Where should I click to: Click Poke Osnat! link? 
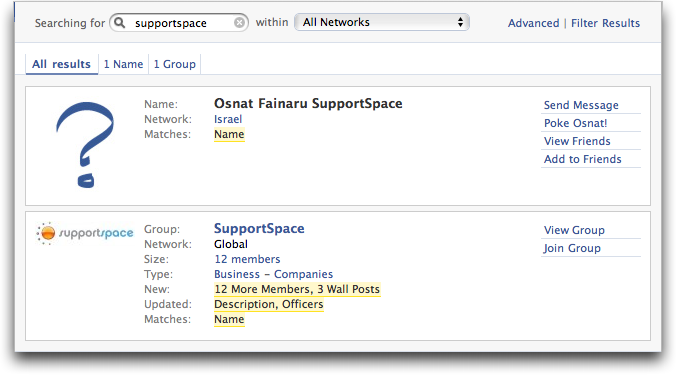(576, 123)
